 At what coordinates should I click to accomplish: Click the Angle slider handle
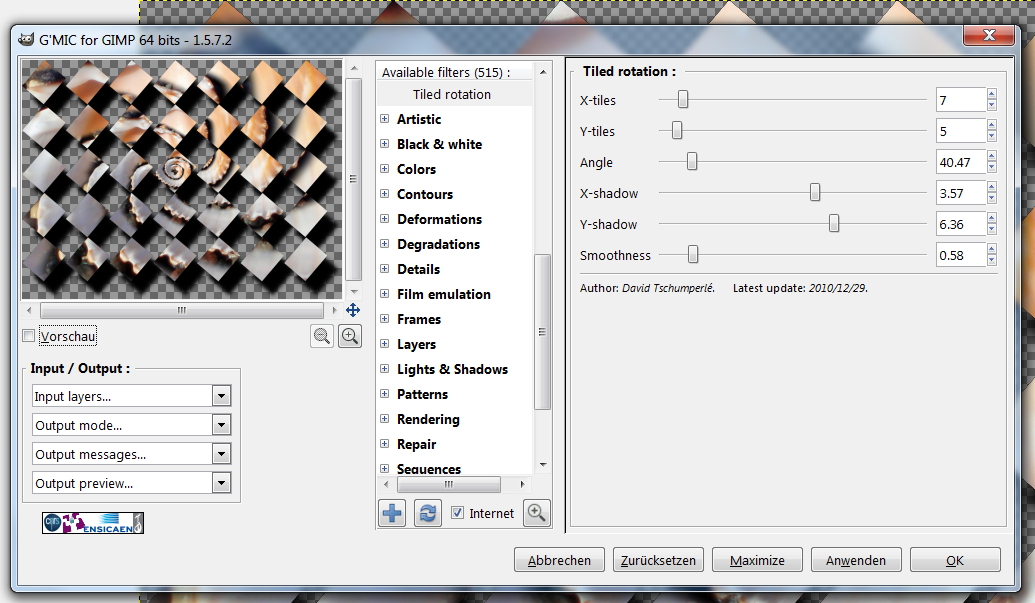pyautogui.click(x=691, y=162)
